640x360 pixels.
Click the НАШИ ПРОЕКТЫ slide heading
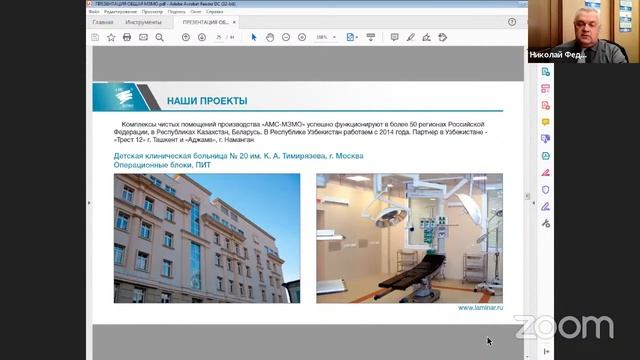[x=207, y=101]
